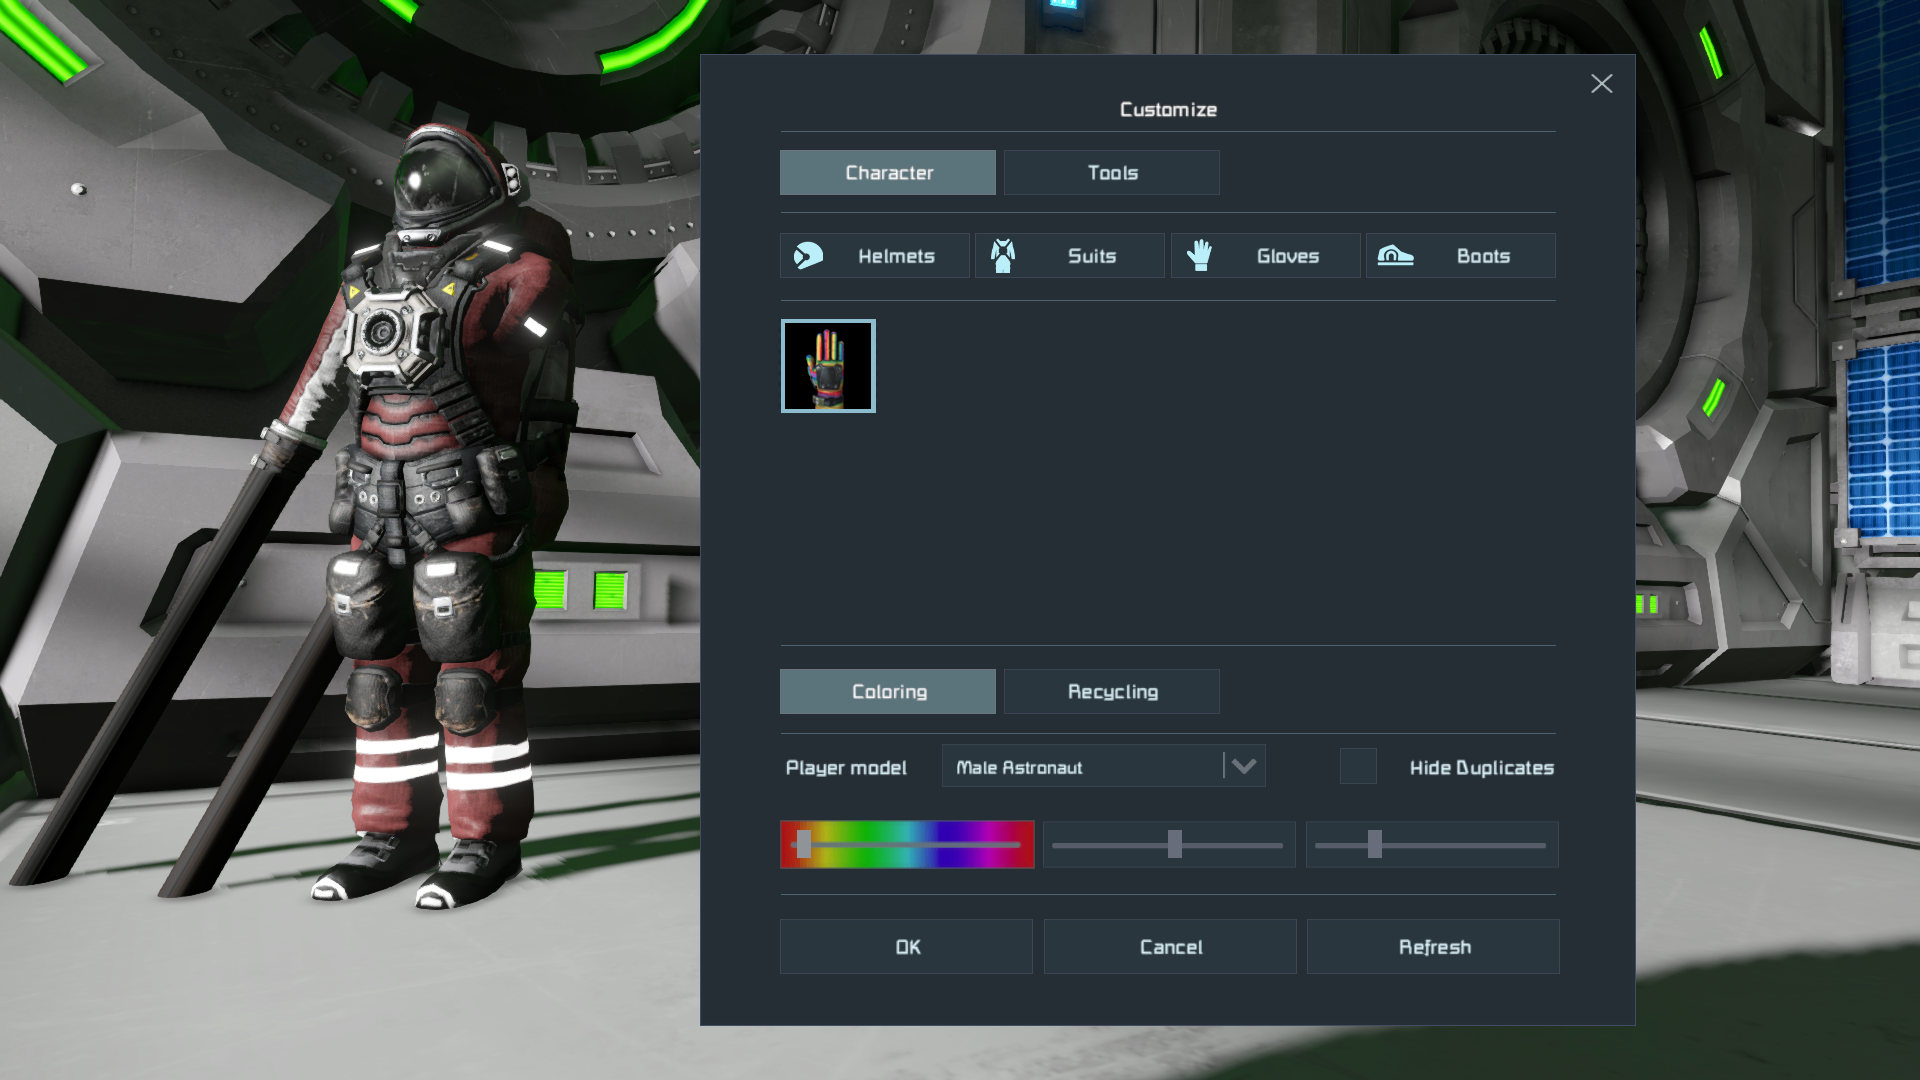This screenshot has width=1920, height=1080.
Task: Click the dropdown chevron arrow beside Male Astronaut
Action: pos(1244,767)
